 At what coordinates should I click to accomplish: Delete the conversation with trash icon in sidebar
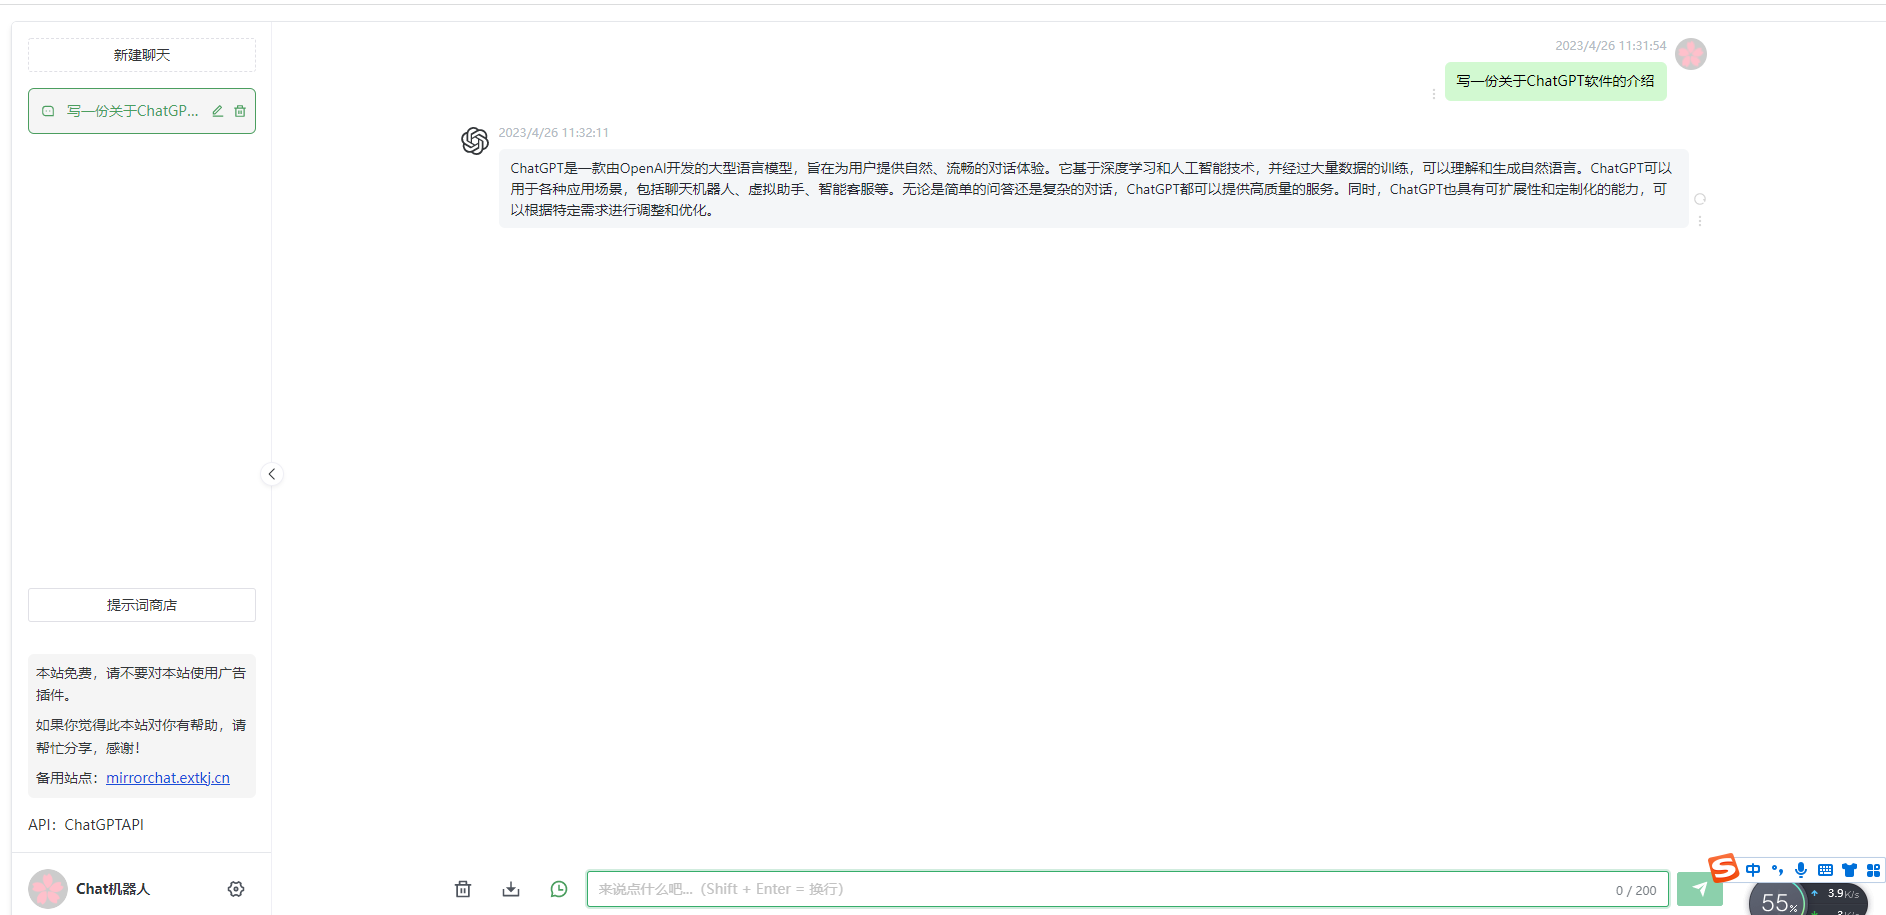point(240,111)
